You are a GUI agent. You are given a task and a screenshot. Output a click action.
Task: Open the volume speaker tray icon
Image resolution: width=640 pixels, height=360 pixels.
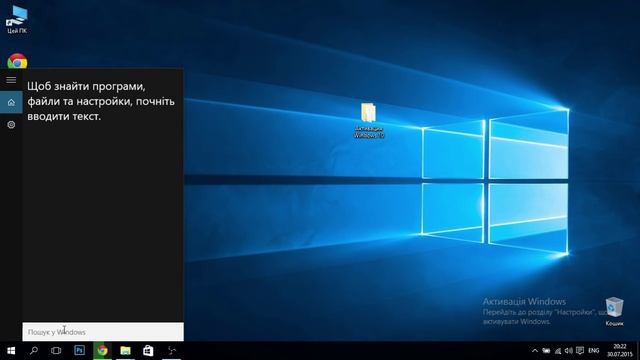click(569, 351)
